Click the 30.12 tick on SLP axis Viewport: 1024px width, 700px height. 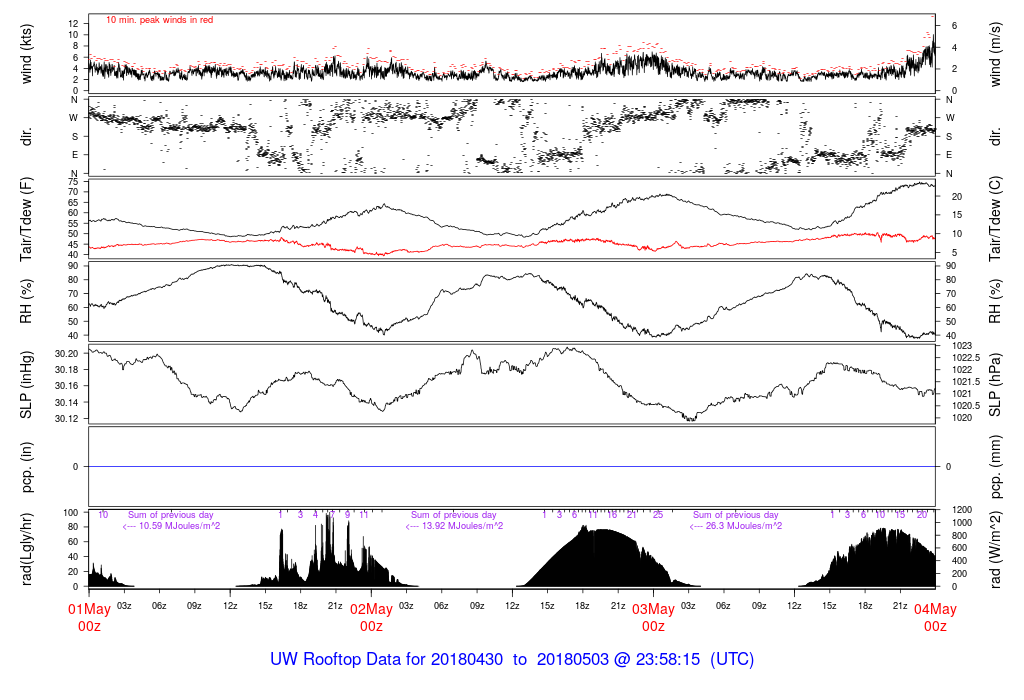point(67,419)
